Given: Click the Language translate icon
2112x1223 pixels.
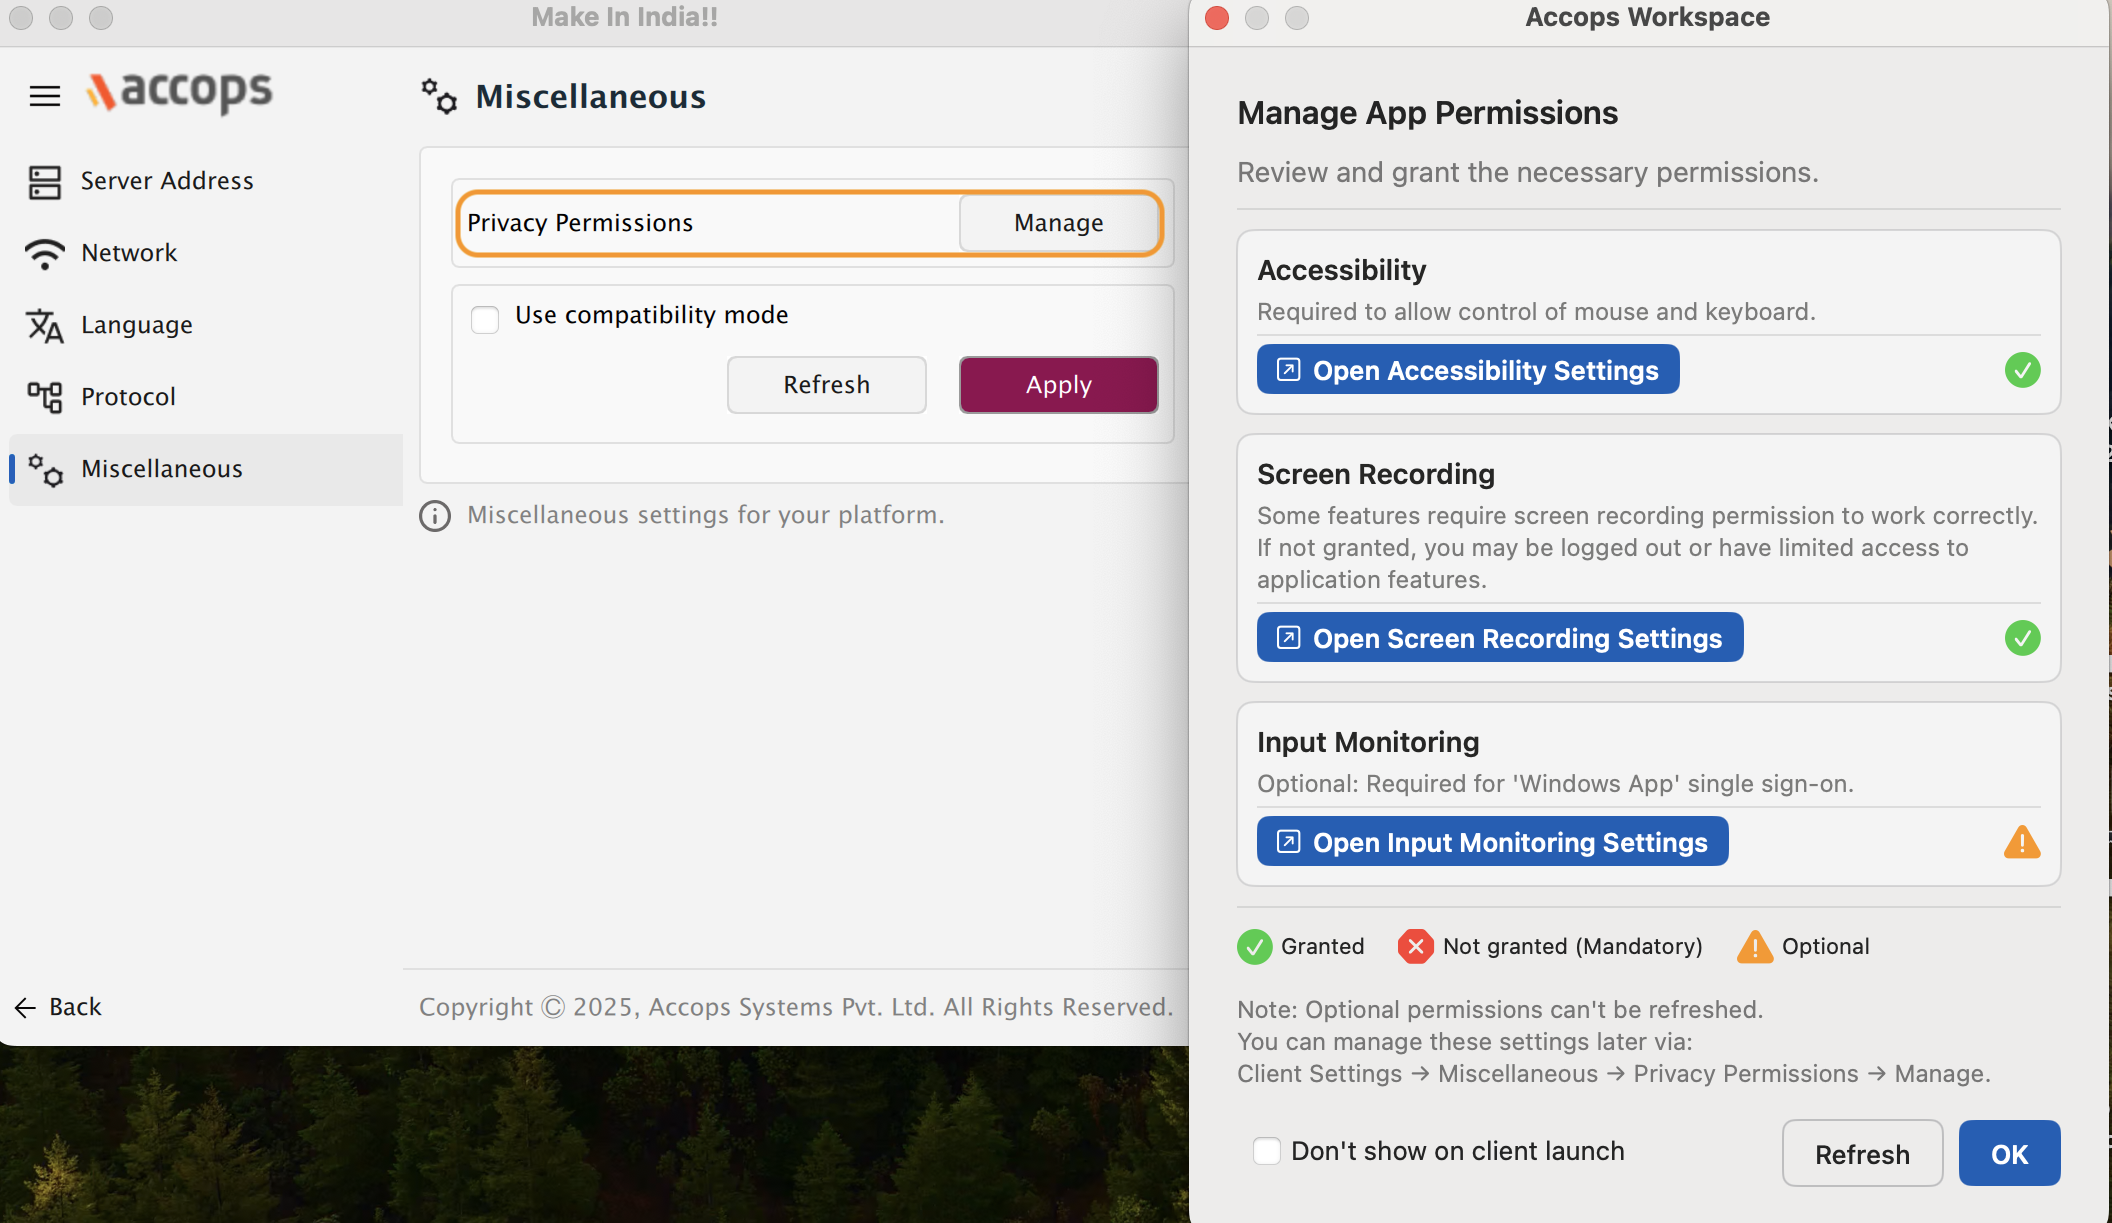Looking at the screenshot, I should coord(45,326).
